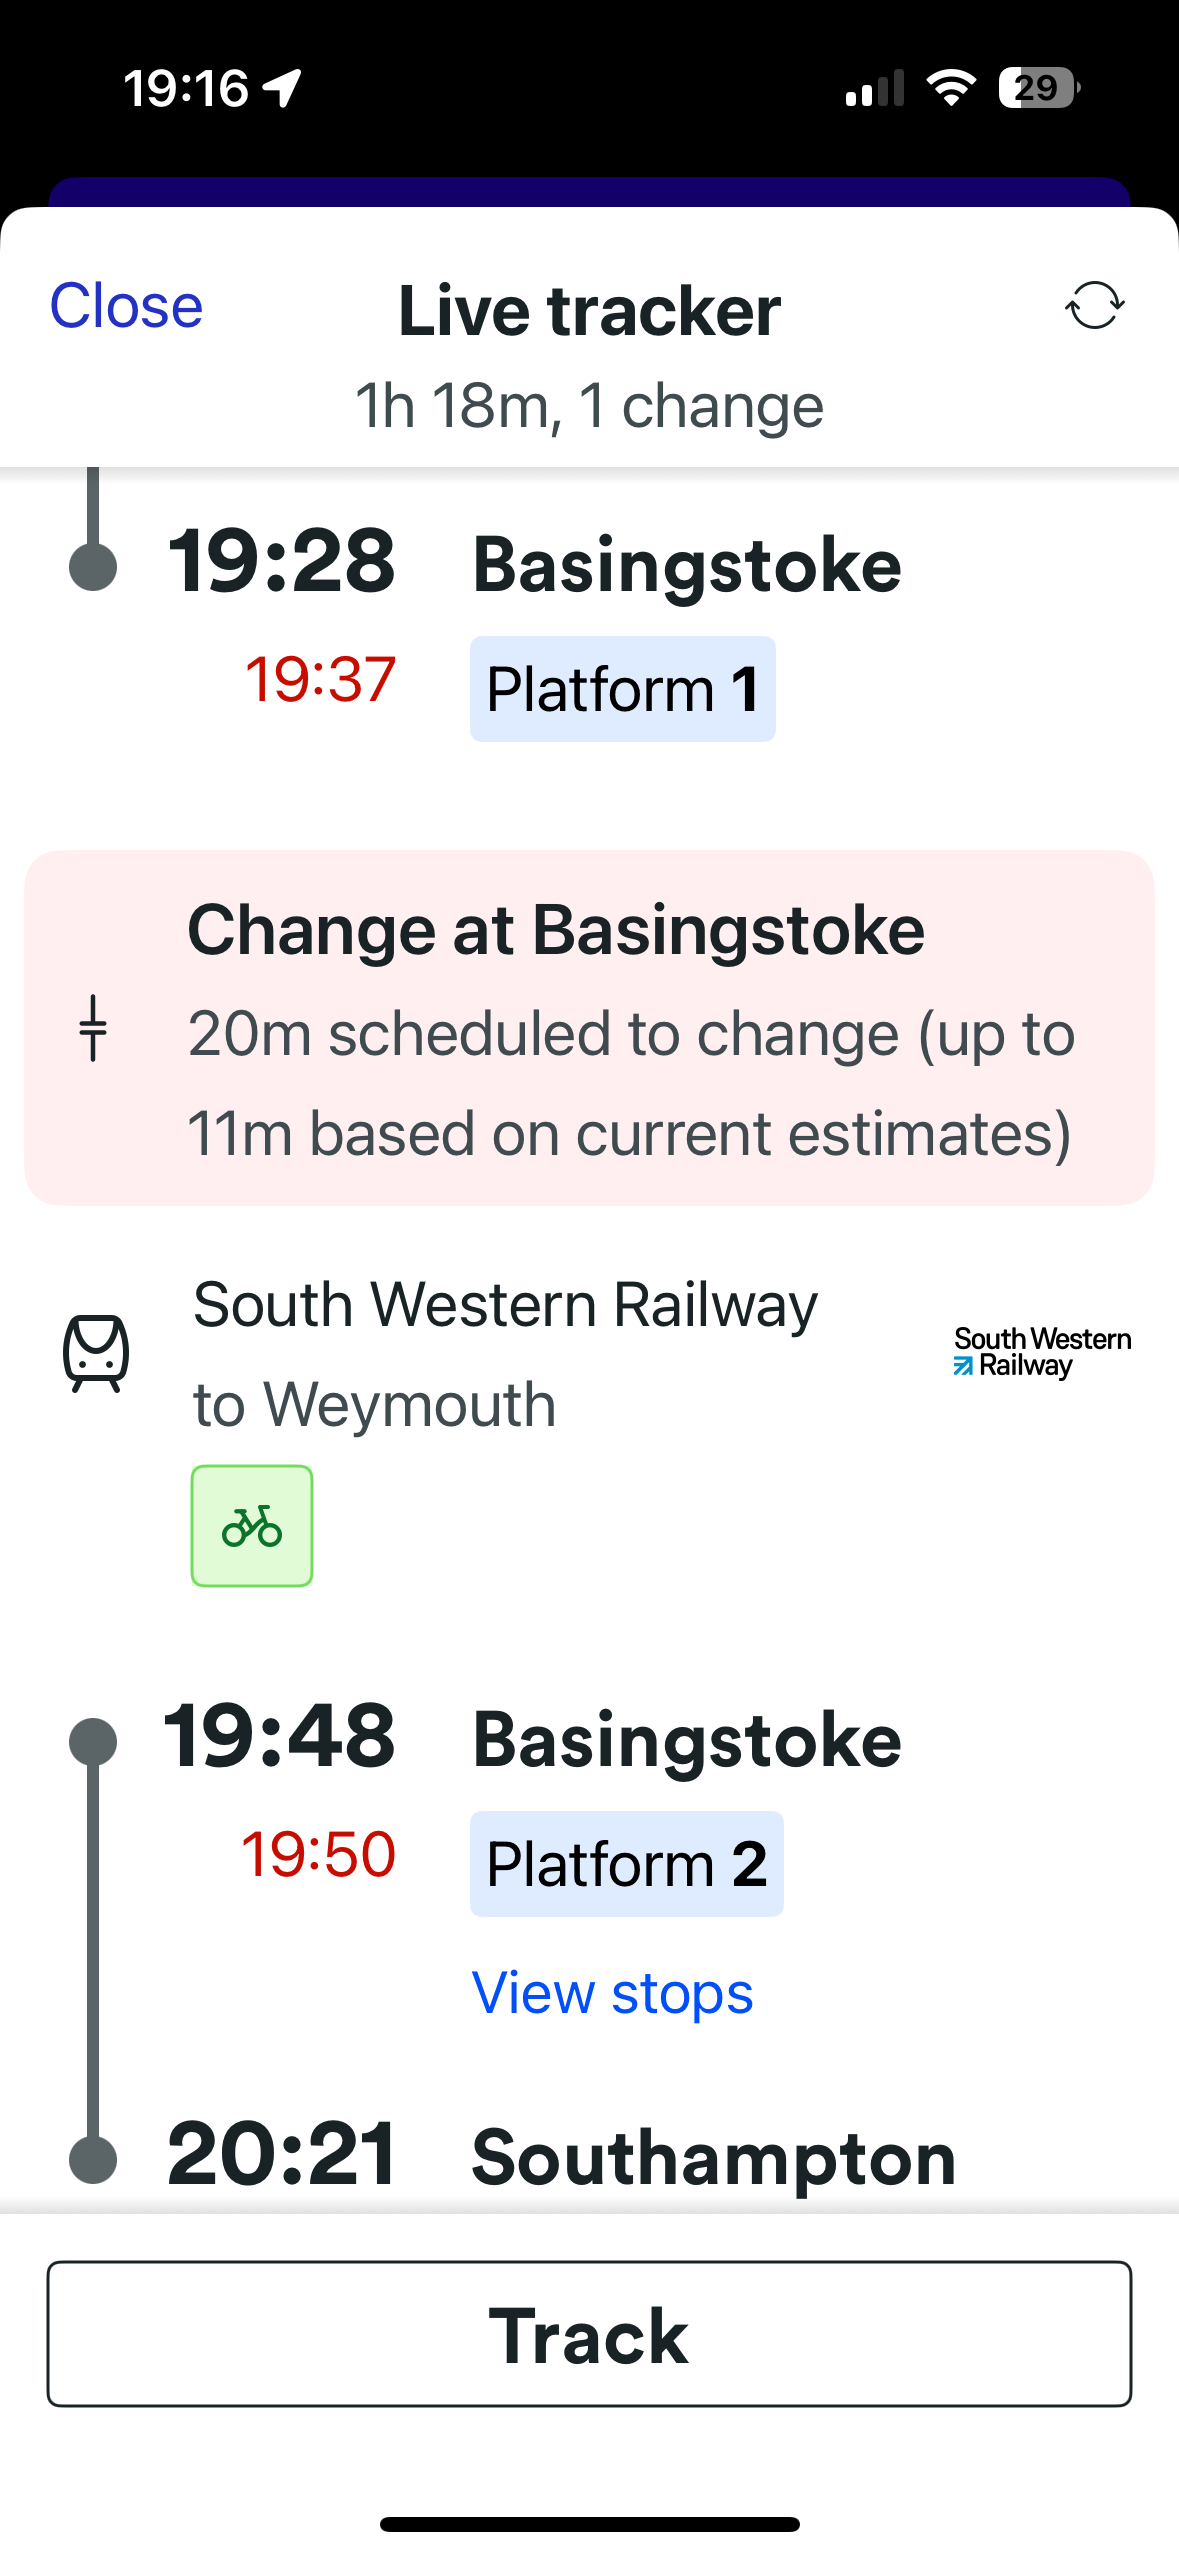Tap the change-platform icon in pink banner

93,1028
